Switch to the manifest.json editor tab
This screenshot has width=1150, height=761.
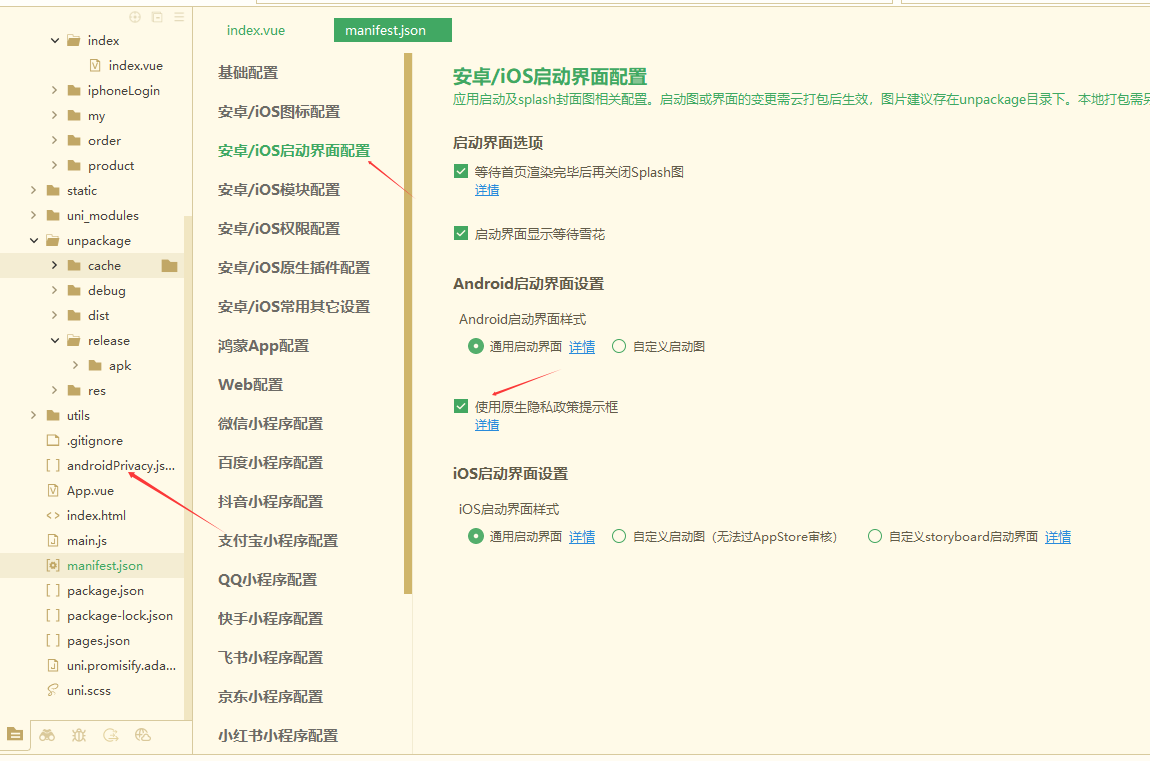point(392,30)
